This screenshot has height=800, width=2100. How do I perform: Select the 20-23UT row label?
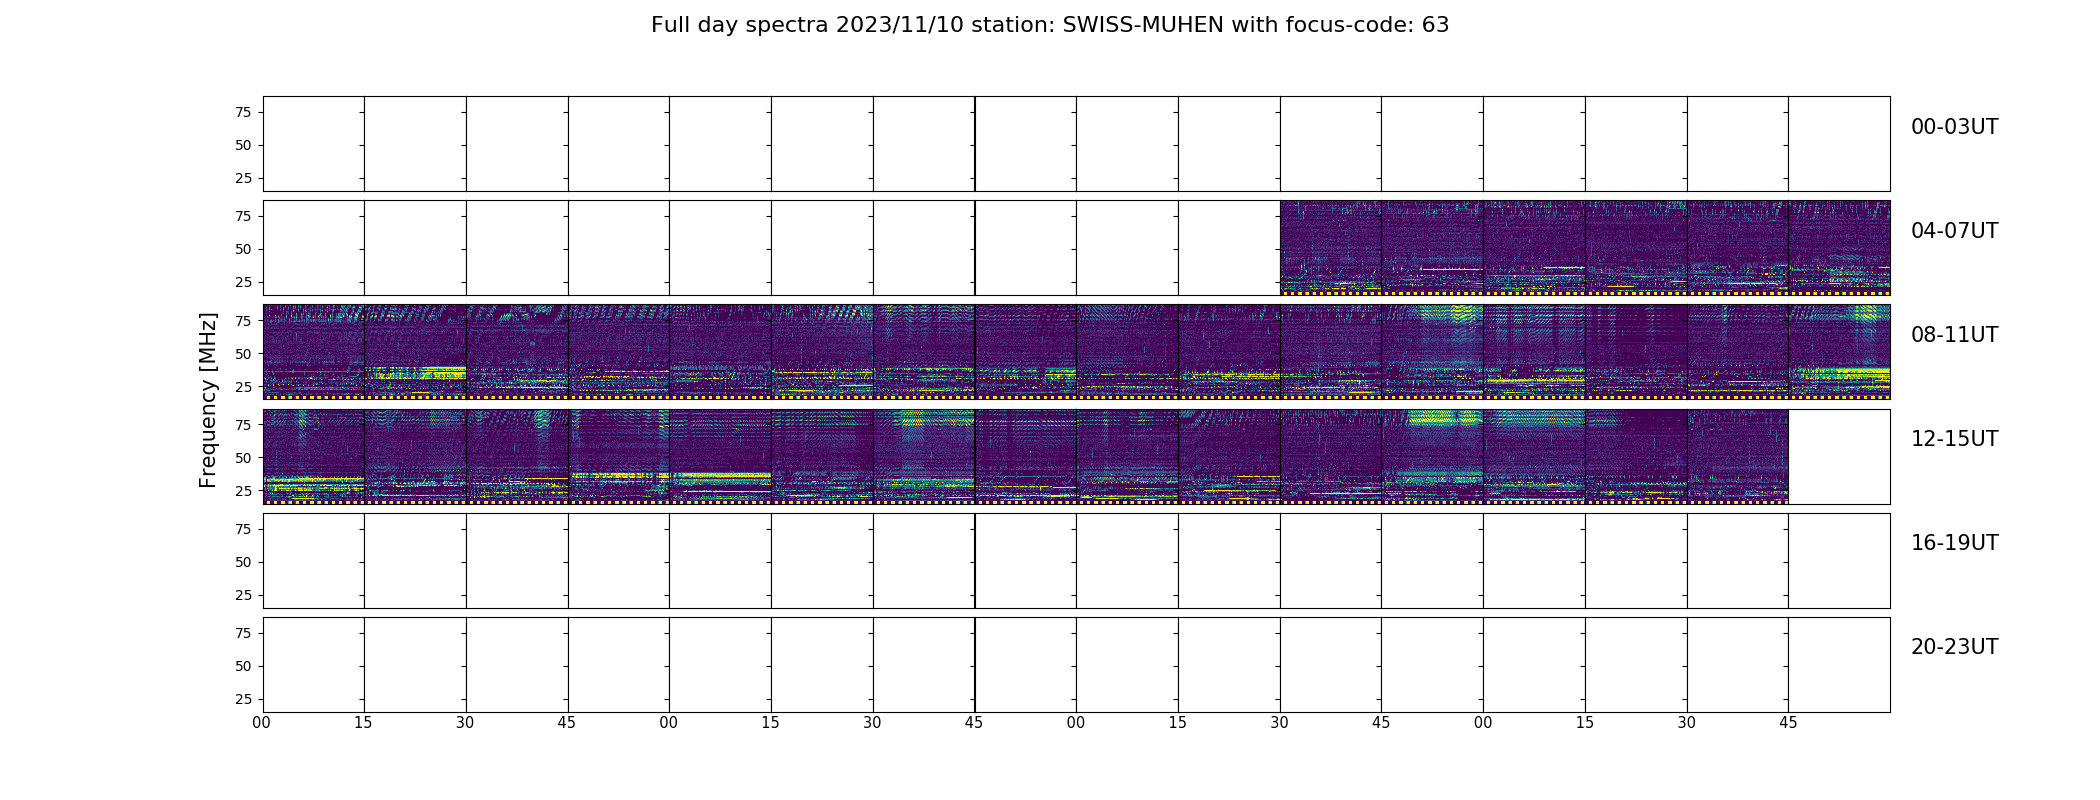1954,647
